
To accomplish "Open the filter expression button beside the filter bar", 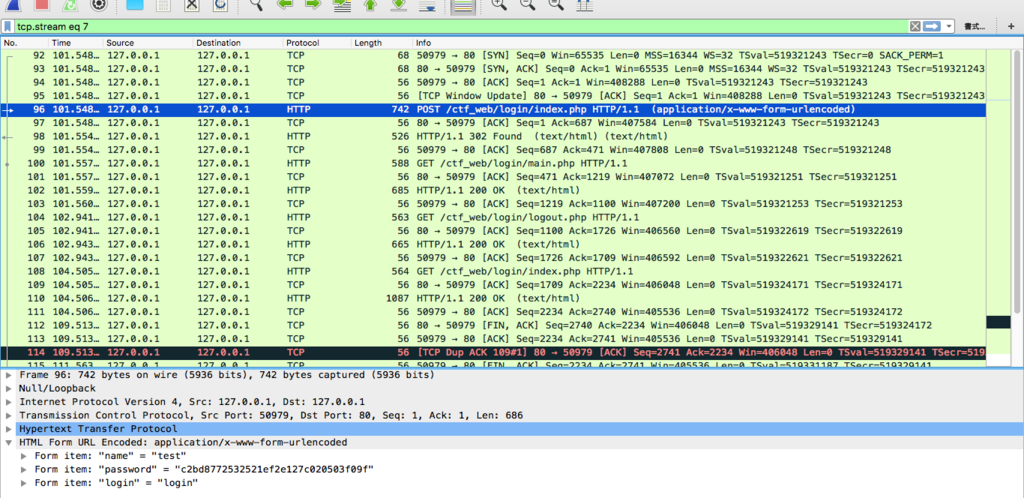I will coord(974,27).
